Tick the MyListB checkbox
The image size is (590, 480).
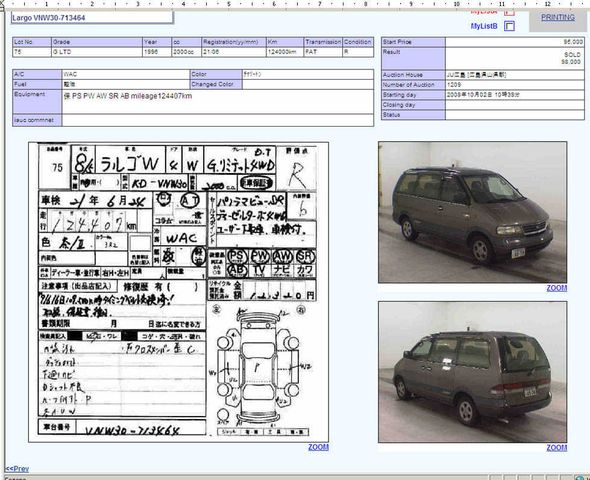click(x=509, y=26)
